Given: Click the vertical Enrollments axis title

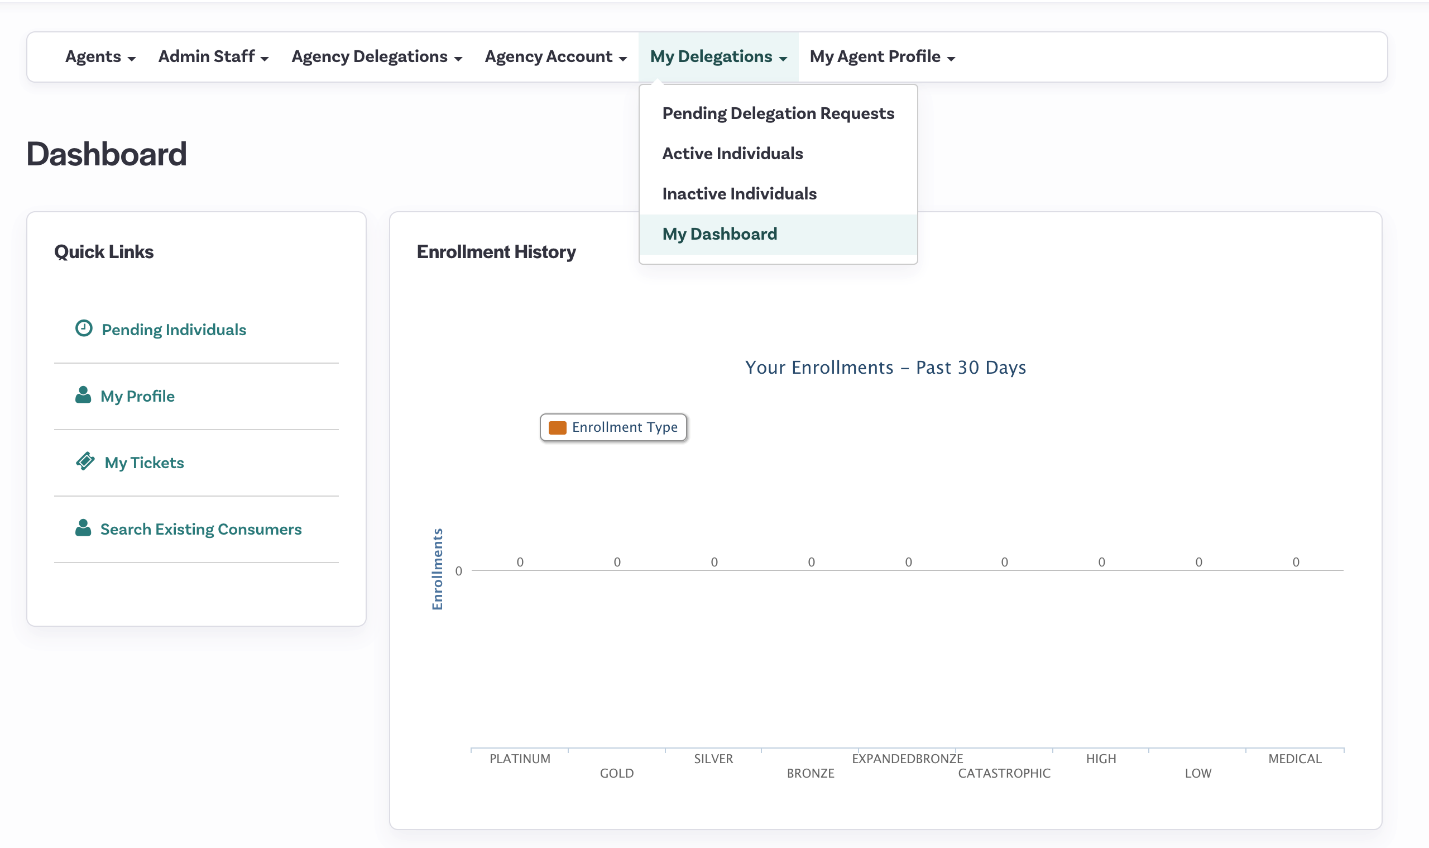Looking at the screenshot, I should pos(437,569).
